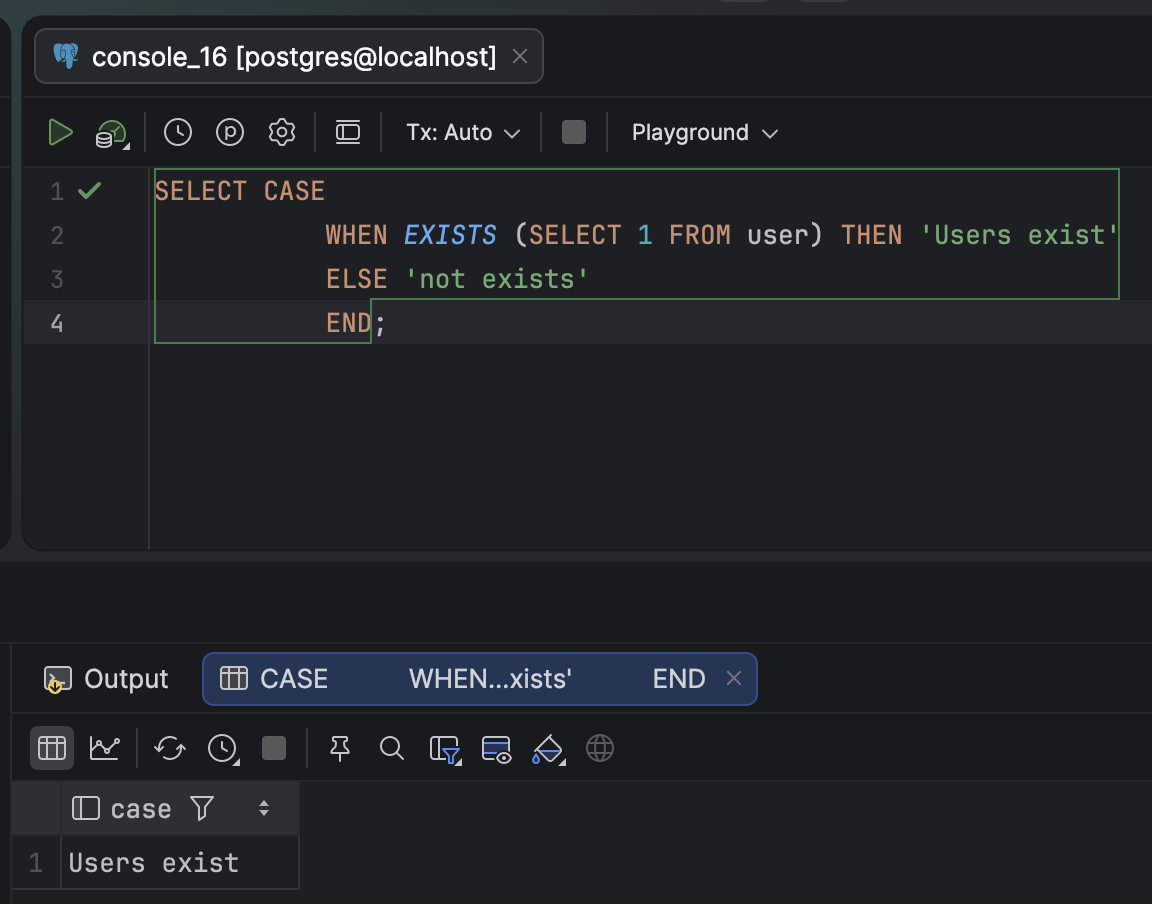The width and height of the screenshot is (1152, 904).
Task: Pin the result tab with pin icon
Action: (x=339, y=748)
